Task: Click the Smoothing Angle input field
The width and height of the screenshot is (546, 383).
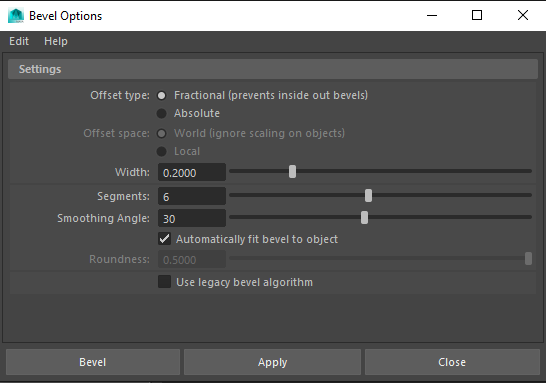Action: point(192,218)
